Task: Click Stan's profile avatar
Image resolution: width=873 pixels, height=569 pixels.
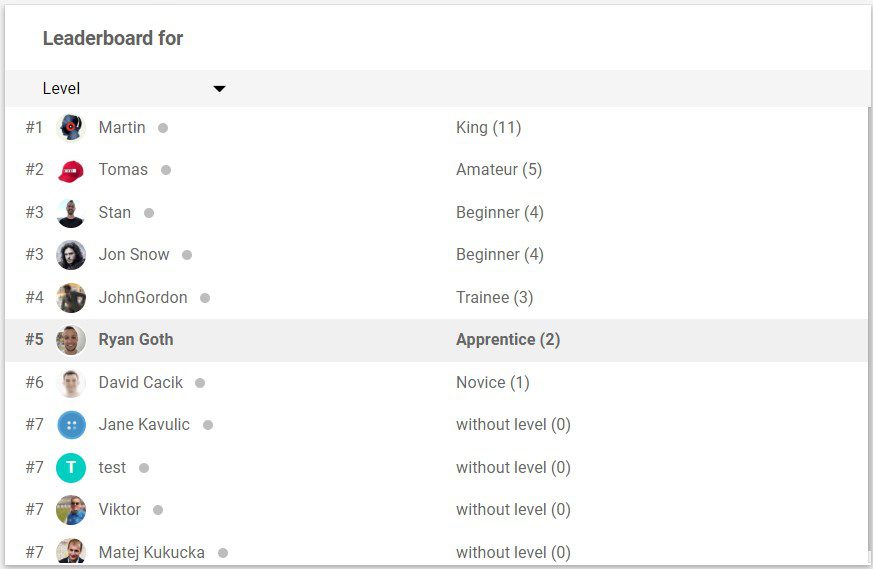Action: pyautogui.click(x=71, y=213)
